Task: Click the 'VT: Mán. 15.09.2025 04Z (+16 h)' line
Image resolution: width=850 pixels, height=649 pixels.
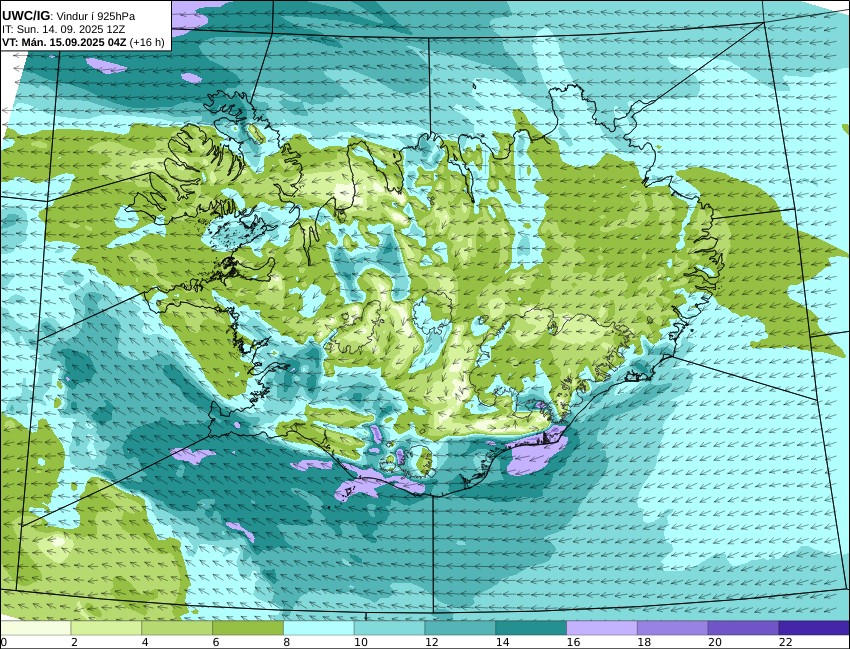Action: pos(83,42)
